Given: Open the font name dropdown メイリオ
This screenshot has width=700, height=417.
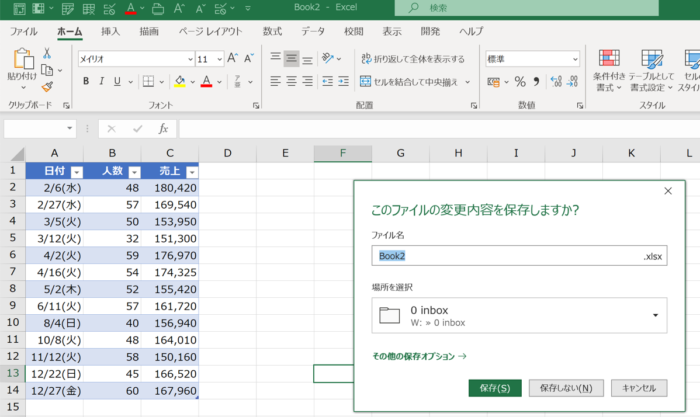Looking at the screenshot, I should tap(191, 59).
